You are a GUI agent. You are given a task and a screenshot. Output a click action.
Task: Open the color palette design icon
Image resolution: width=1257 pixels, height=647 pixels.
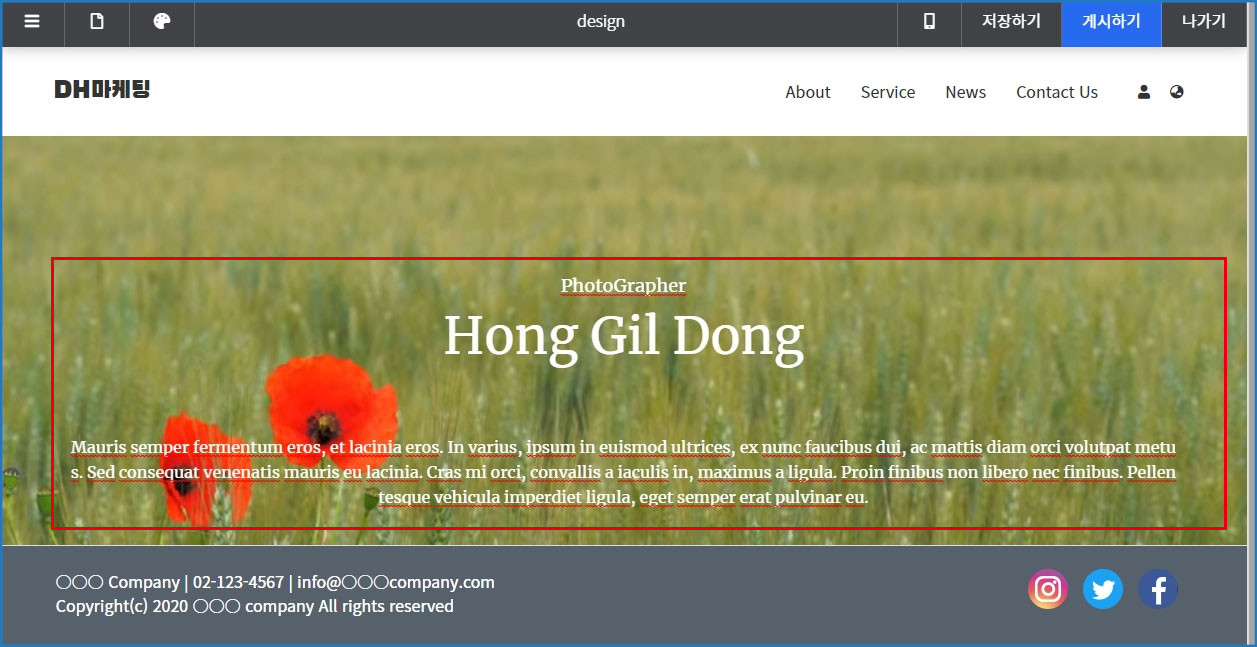pyautogui.click(x=162, y=22)
